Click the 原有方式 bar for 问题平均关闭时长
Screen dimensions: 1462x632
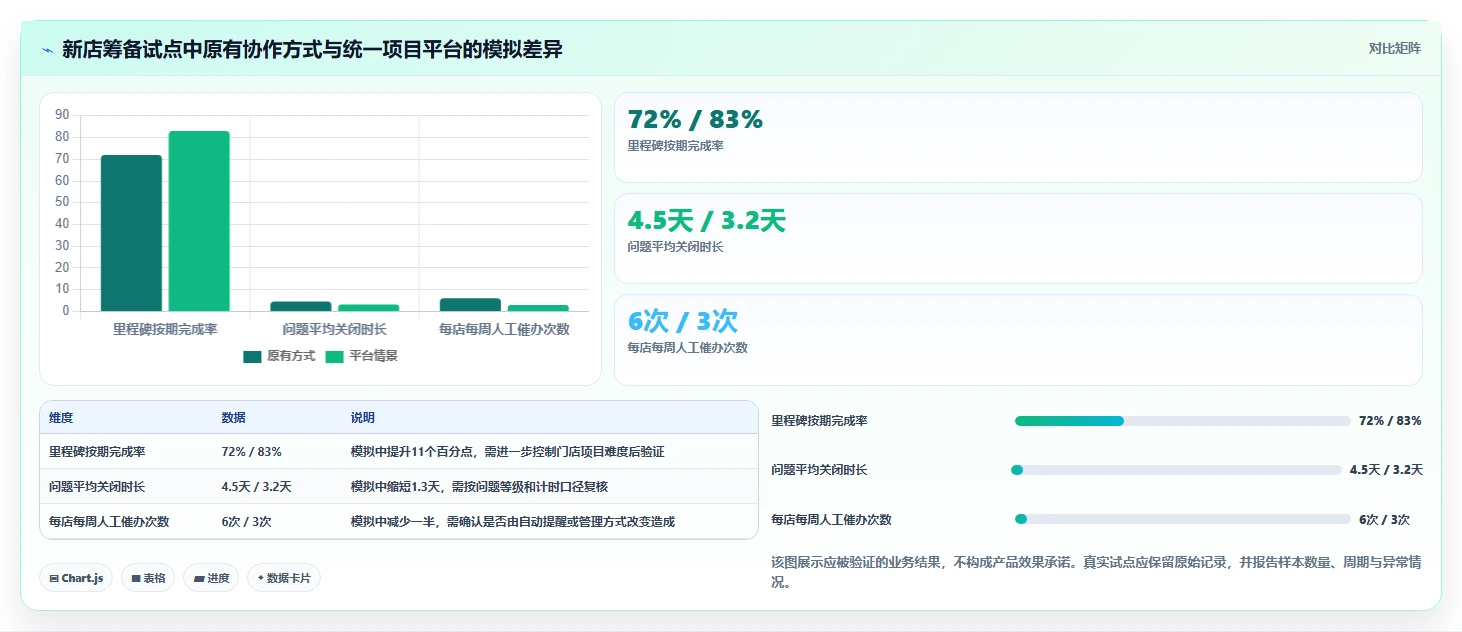(x=301, y=306)
